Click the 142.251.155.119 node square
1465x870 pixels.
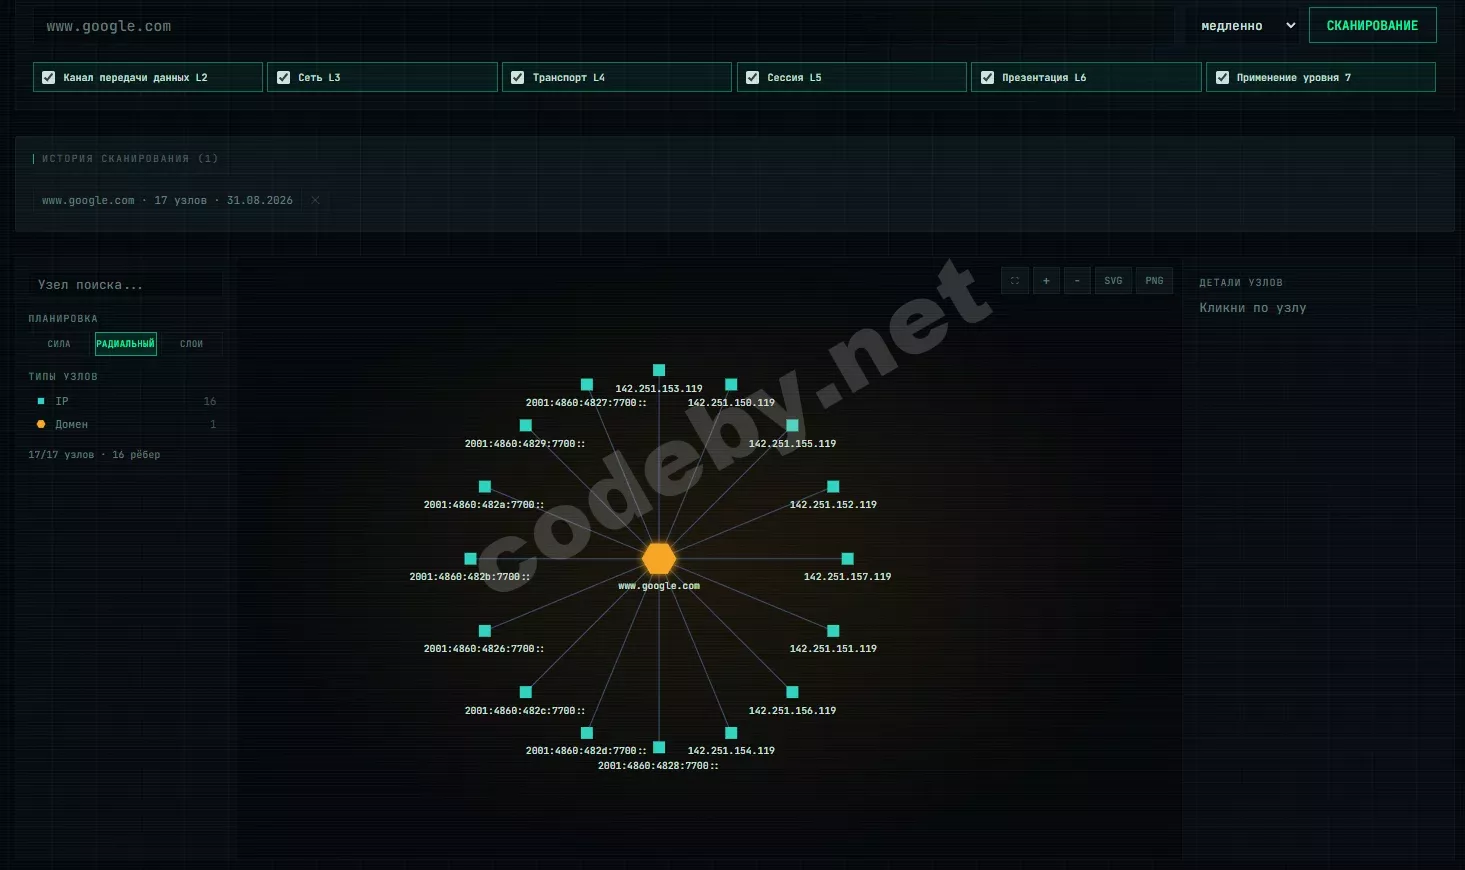point(793,425)
